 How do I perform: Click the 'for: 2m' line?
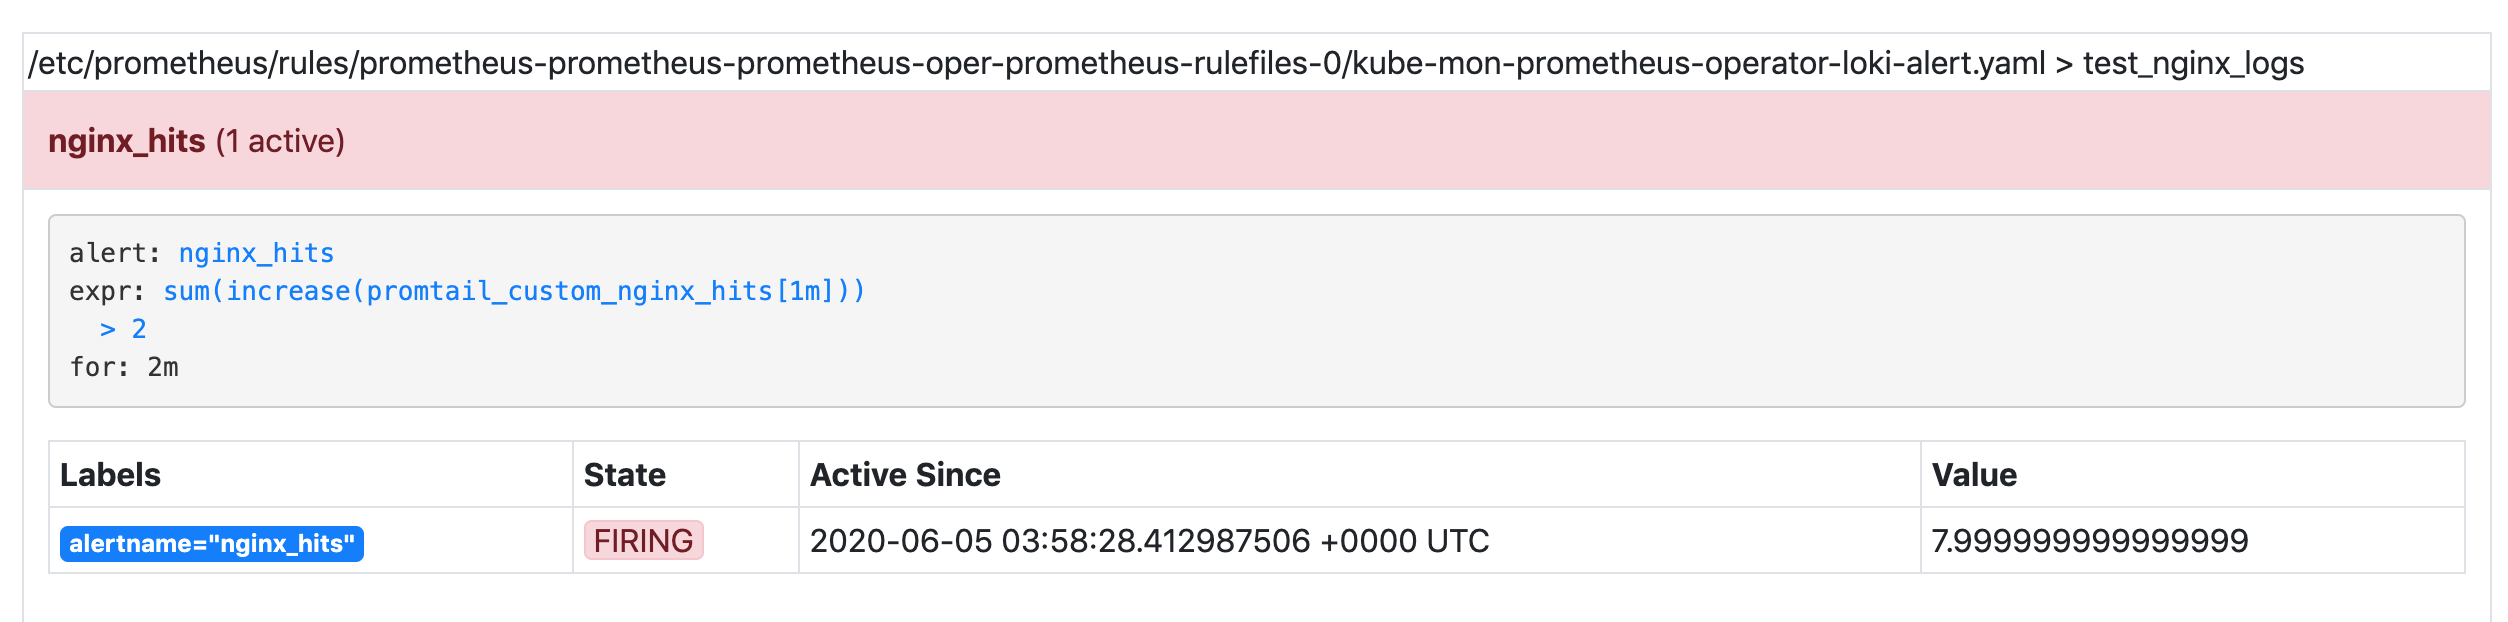coord(124,367)
